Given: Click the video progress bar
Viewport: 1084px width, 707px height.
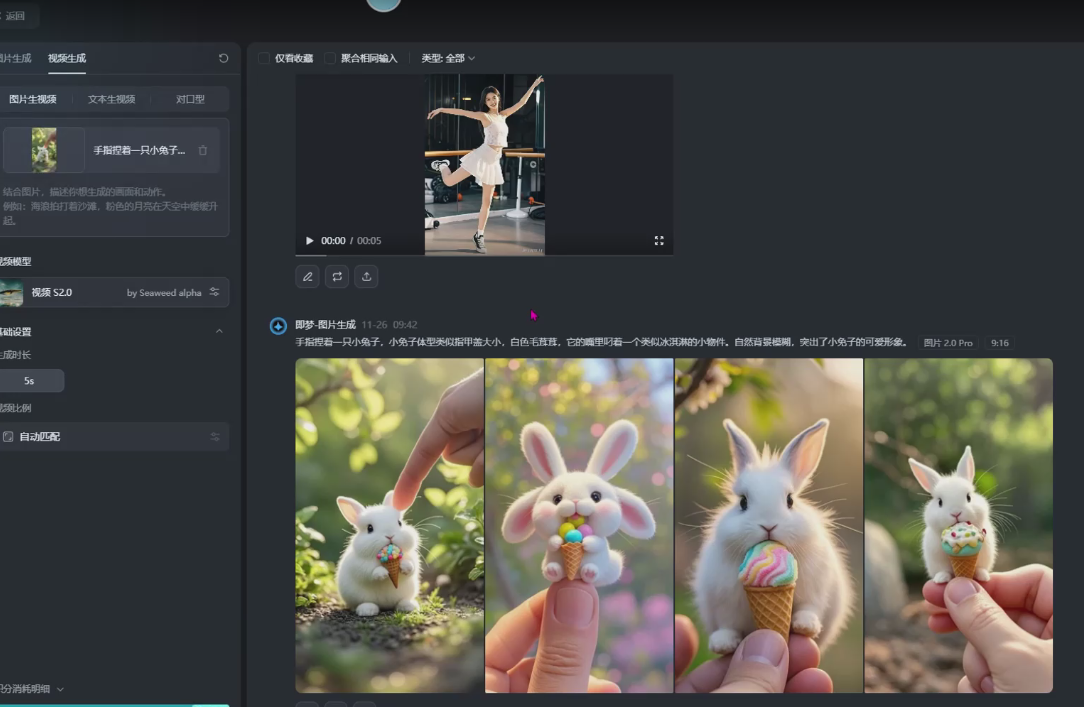Looking at the screenshot, I should [484, 255].
